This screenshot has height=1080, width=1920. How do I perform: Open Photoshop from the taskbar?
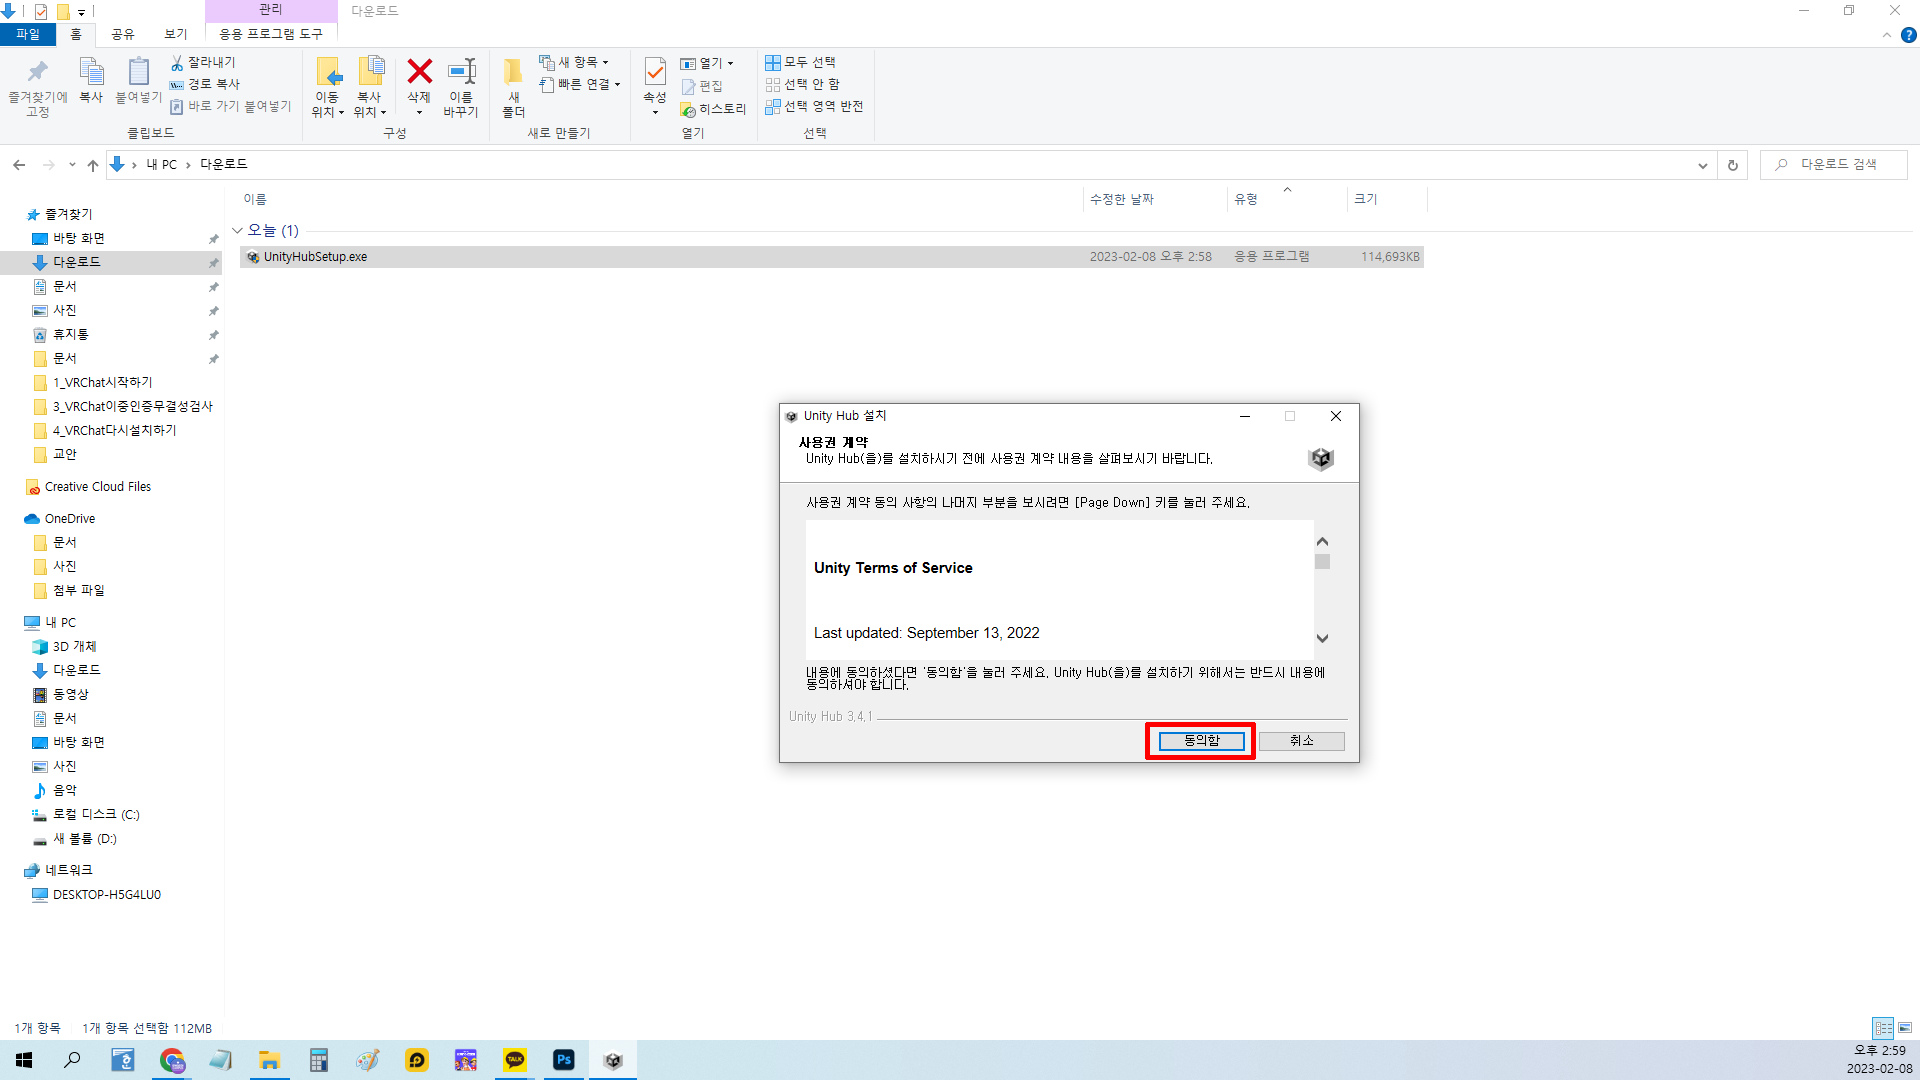tap(564, 1060)
